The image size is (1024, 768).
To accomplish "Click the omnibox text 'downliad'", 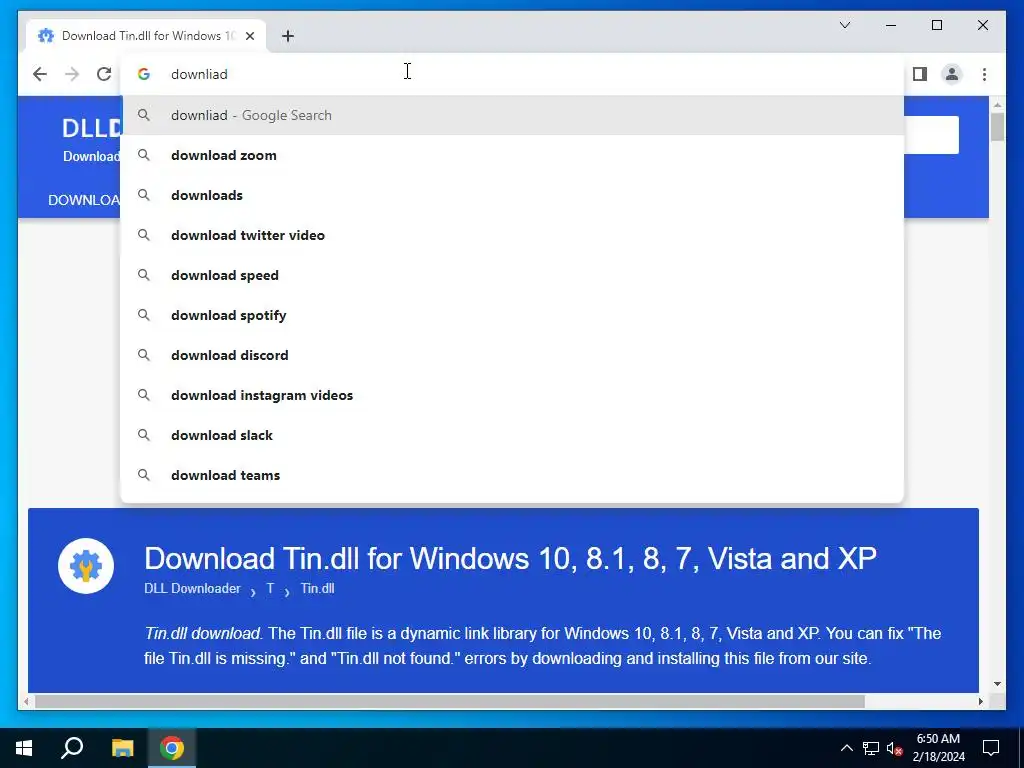I will (199, 74).
